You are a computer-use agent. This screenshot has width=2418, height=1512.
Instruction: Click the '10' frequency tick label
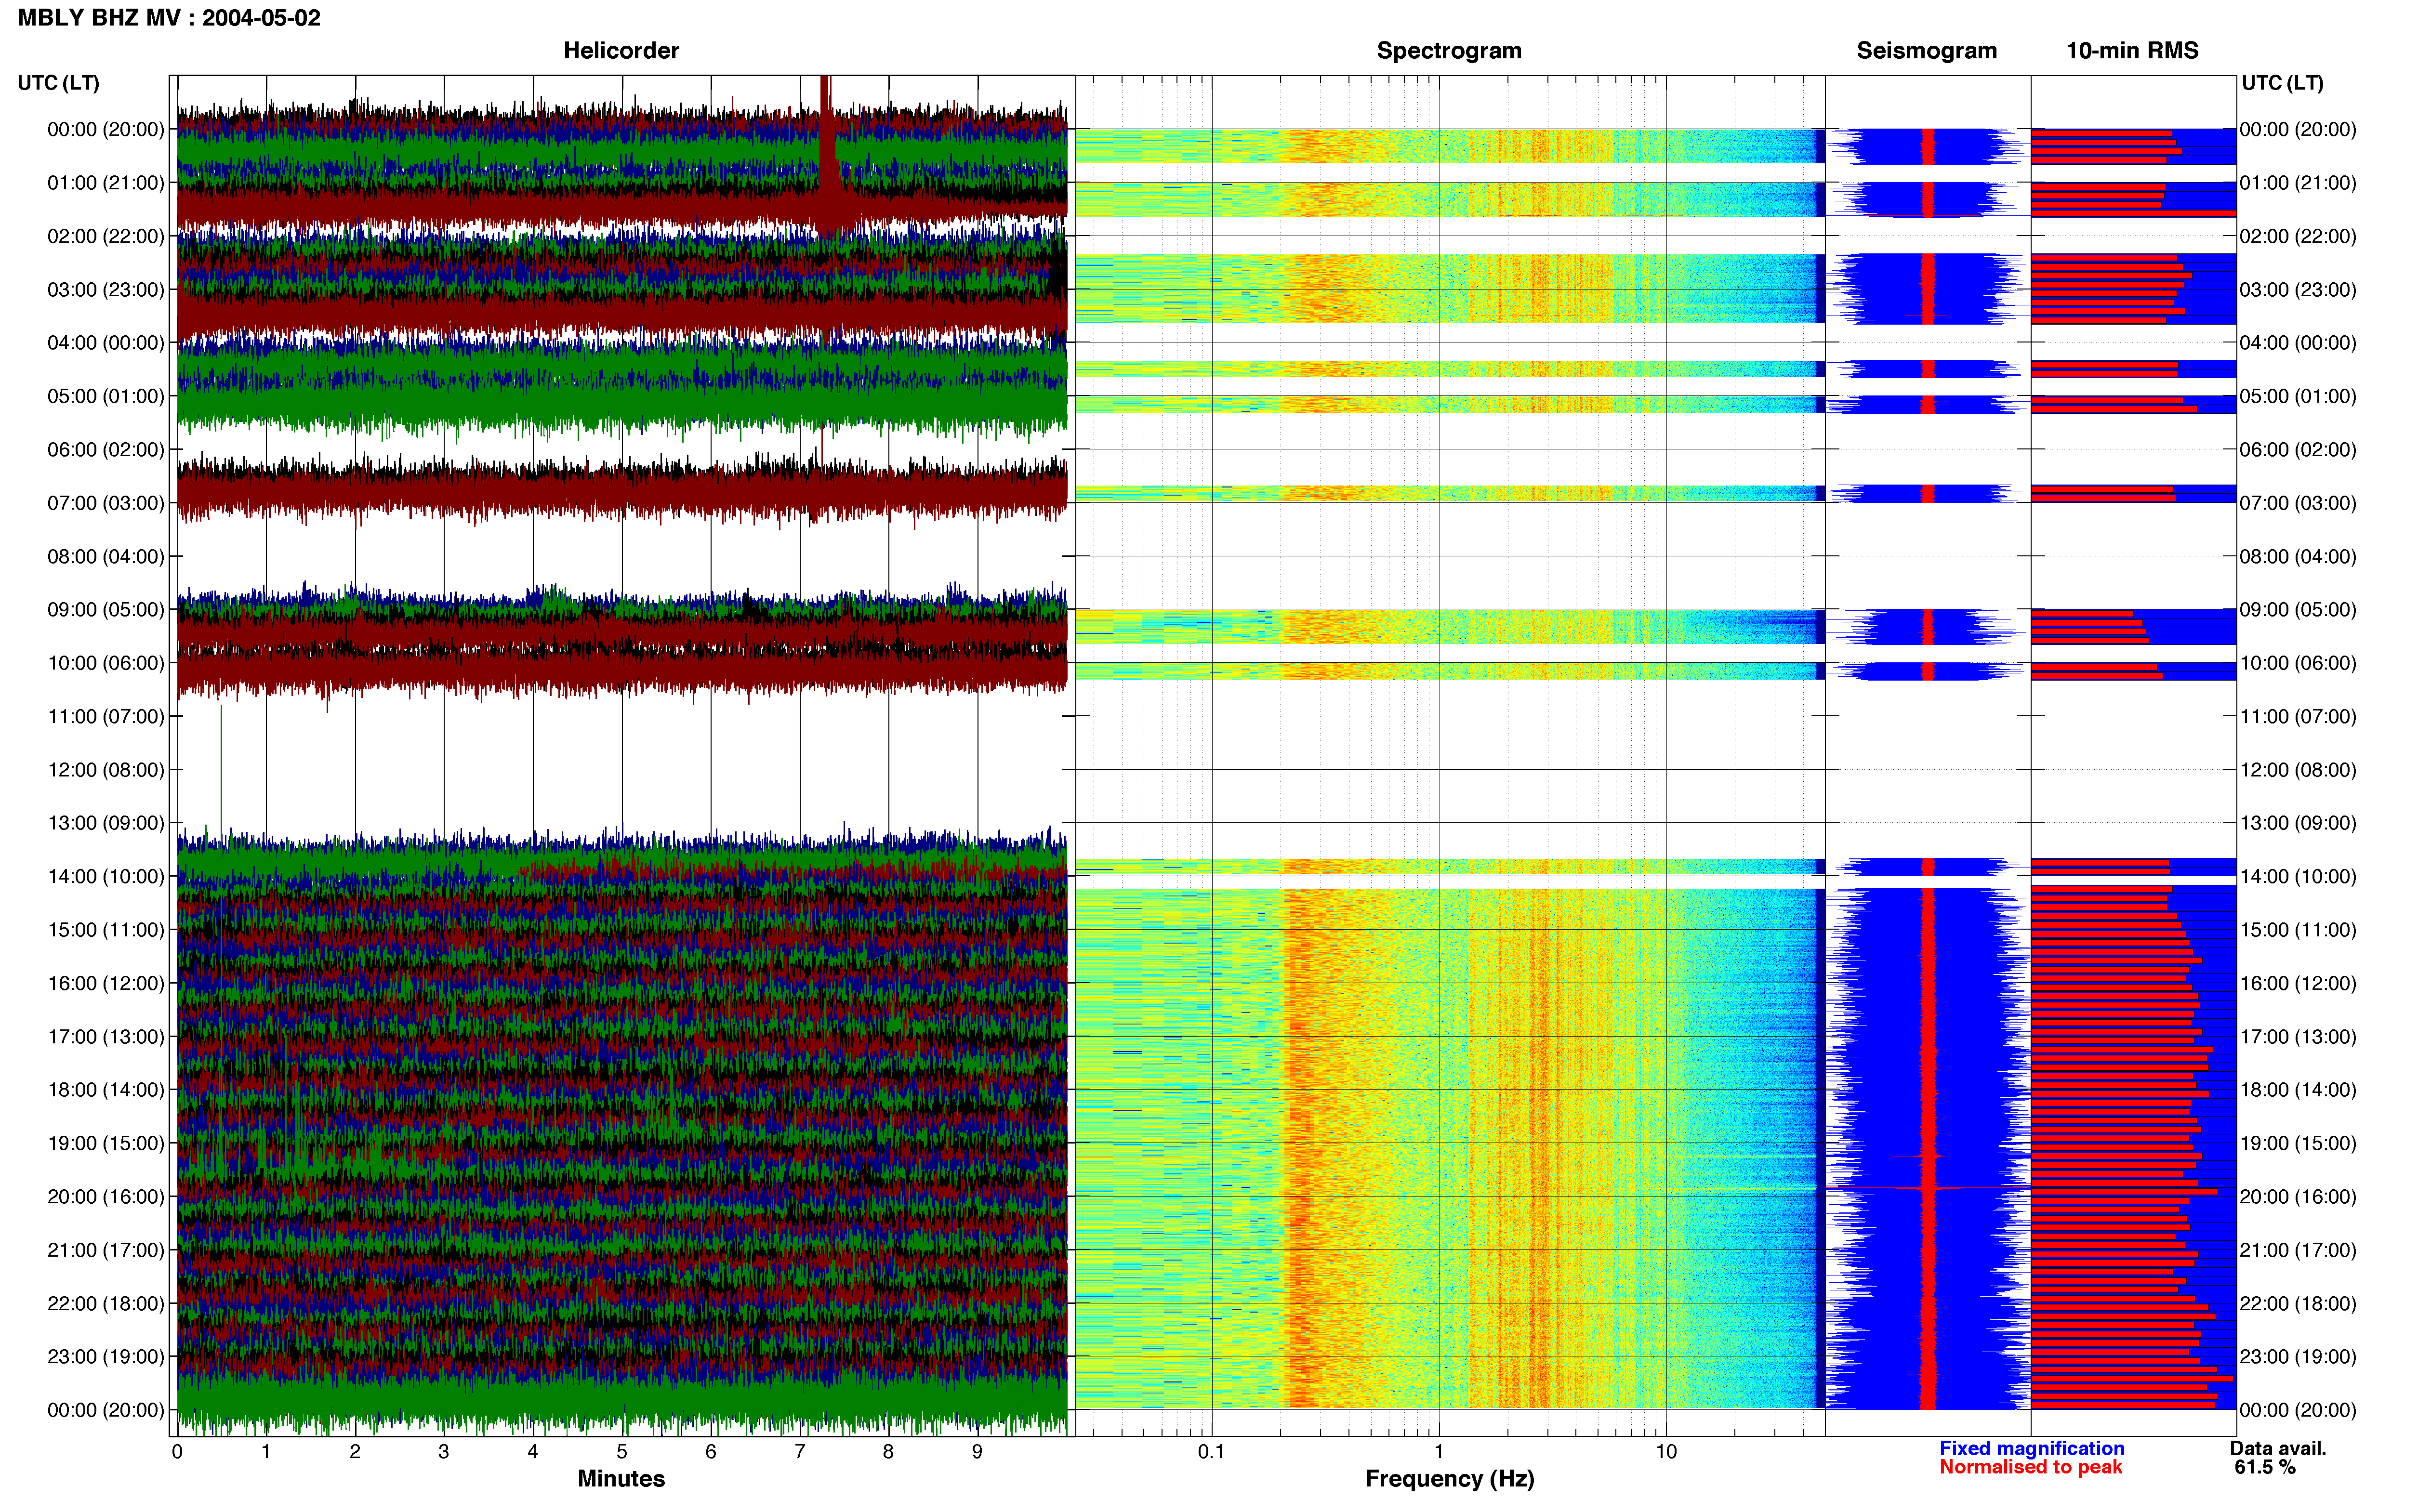pyautogui.click(x=1666, y=1452)
